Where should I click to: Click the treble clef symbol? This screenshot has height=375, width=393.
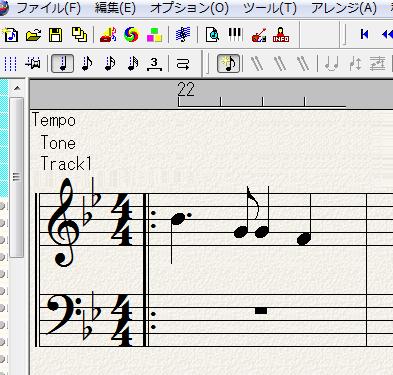pos(63,222)
